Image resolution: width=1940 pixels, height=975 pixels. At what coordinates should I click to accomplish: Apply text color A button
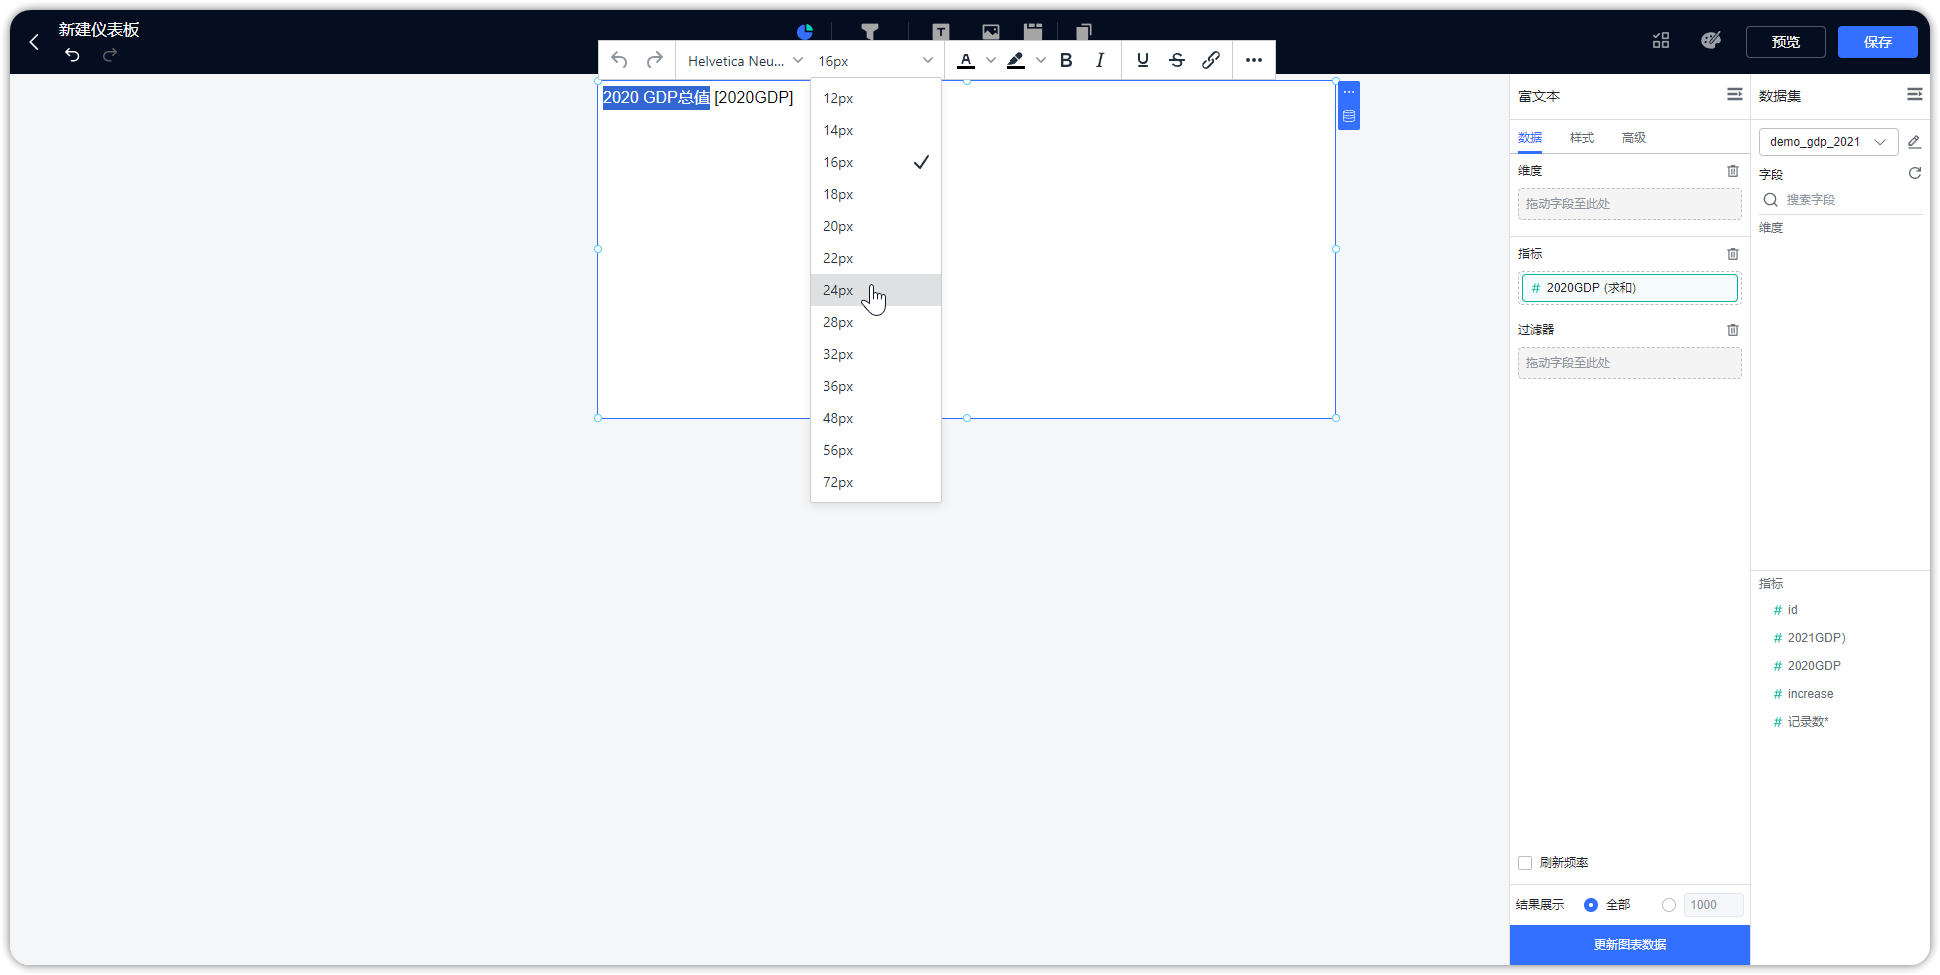pyautogui.click(x=966, y=60)
